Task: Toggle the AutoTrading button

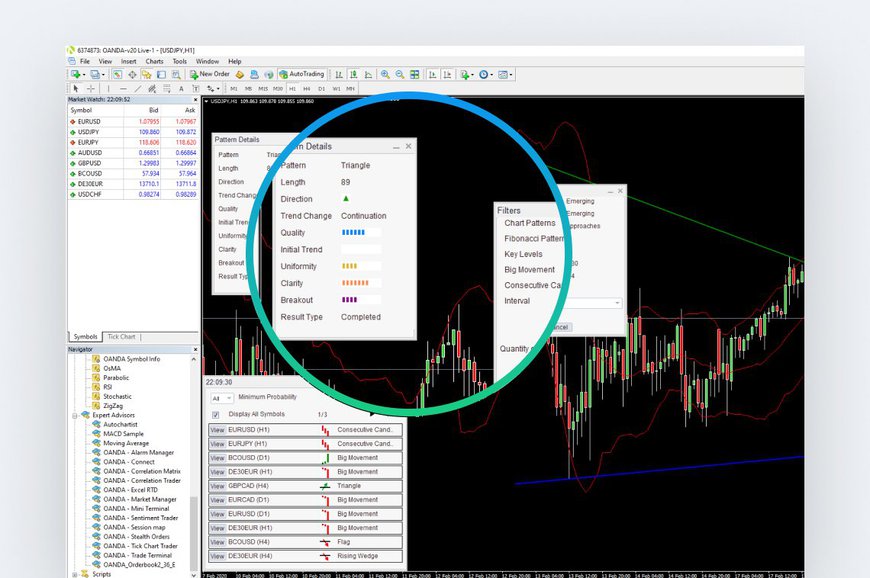Action: pos(301,74)
